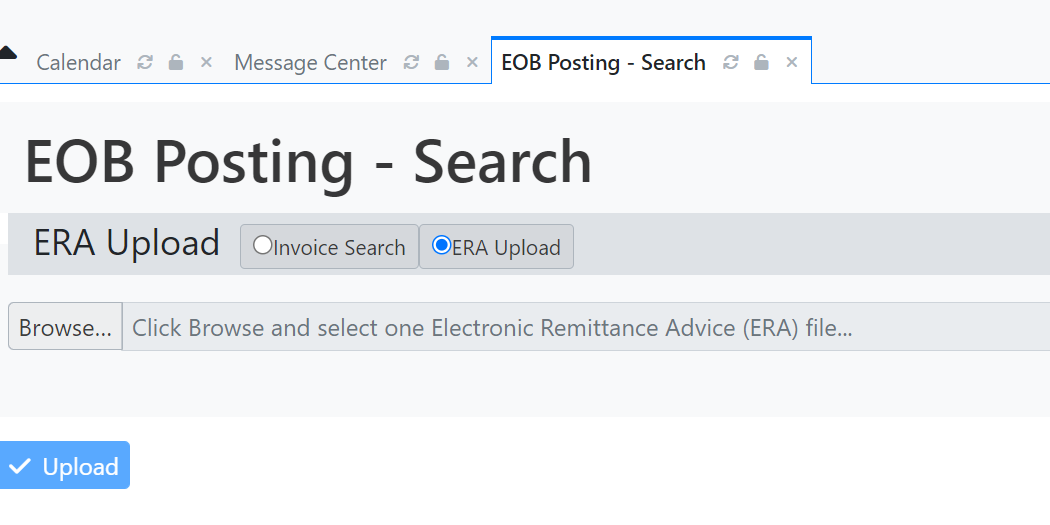Screen dimensions: 1050x525
Task: Close the Message Center tab
Action: click(x=472, y=63)
